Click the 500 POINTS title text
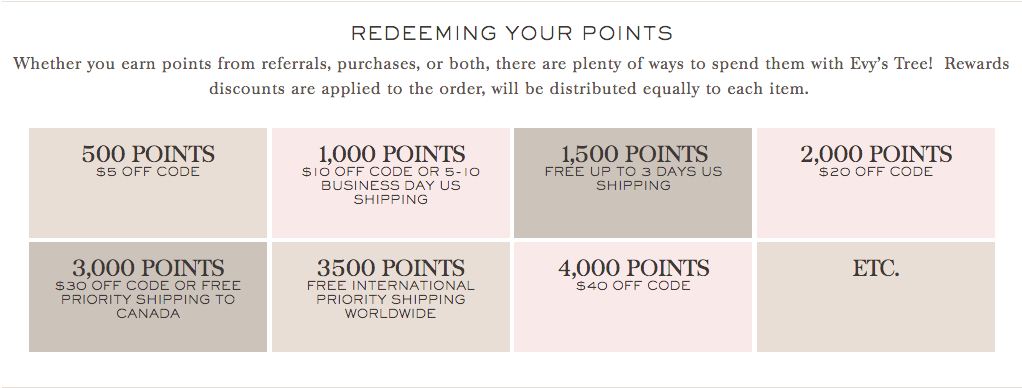The image size is (1022, 388). click(x=148, y=154)
